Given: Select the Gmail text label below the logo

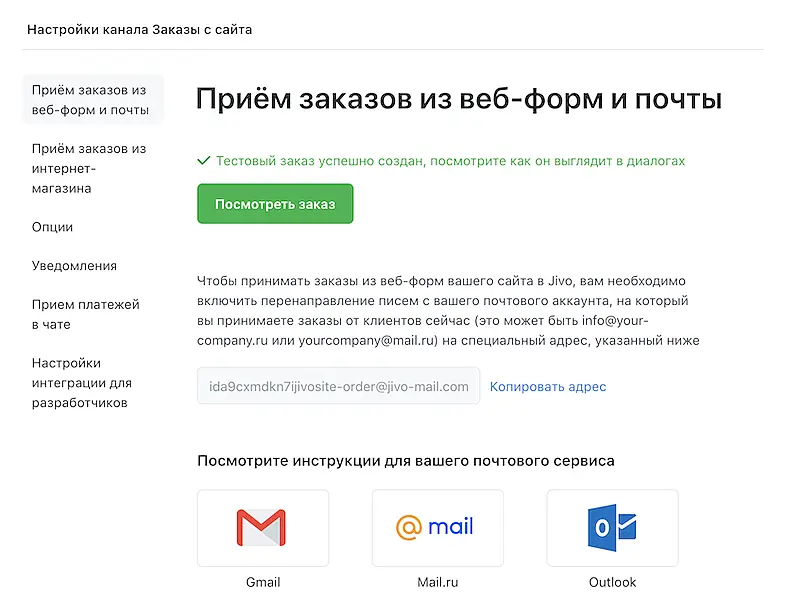Looking at the screenshot, I should [x=263, y=582].
